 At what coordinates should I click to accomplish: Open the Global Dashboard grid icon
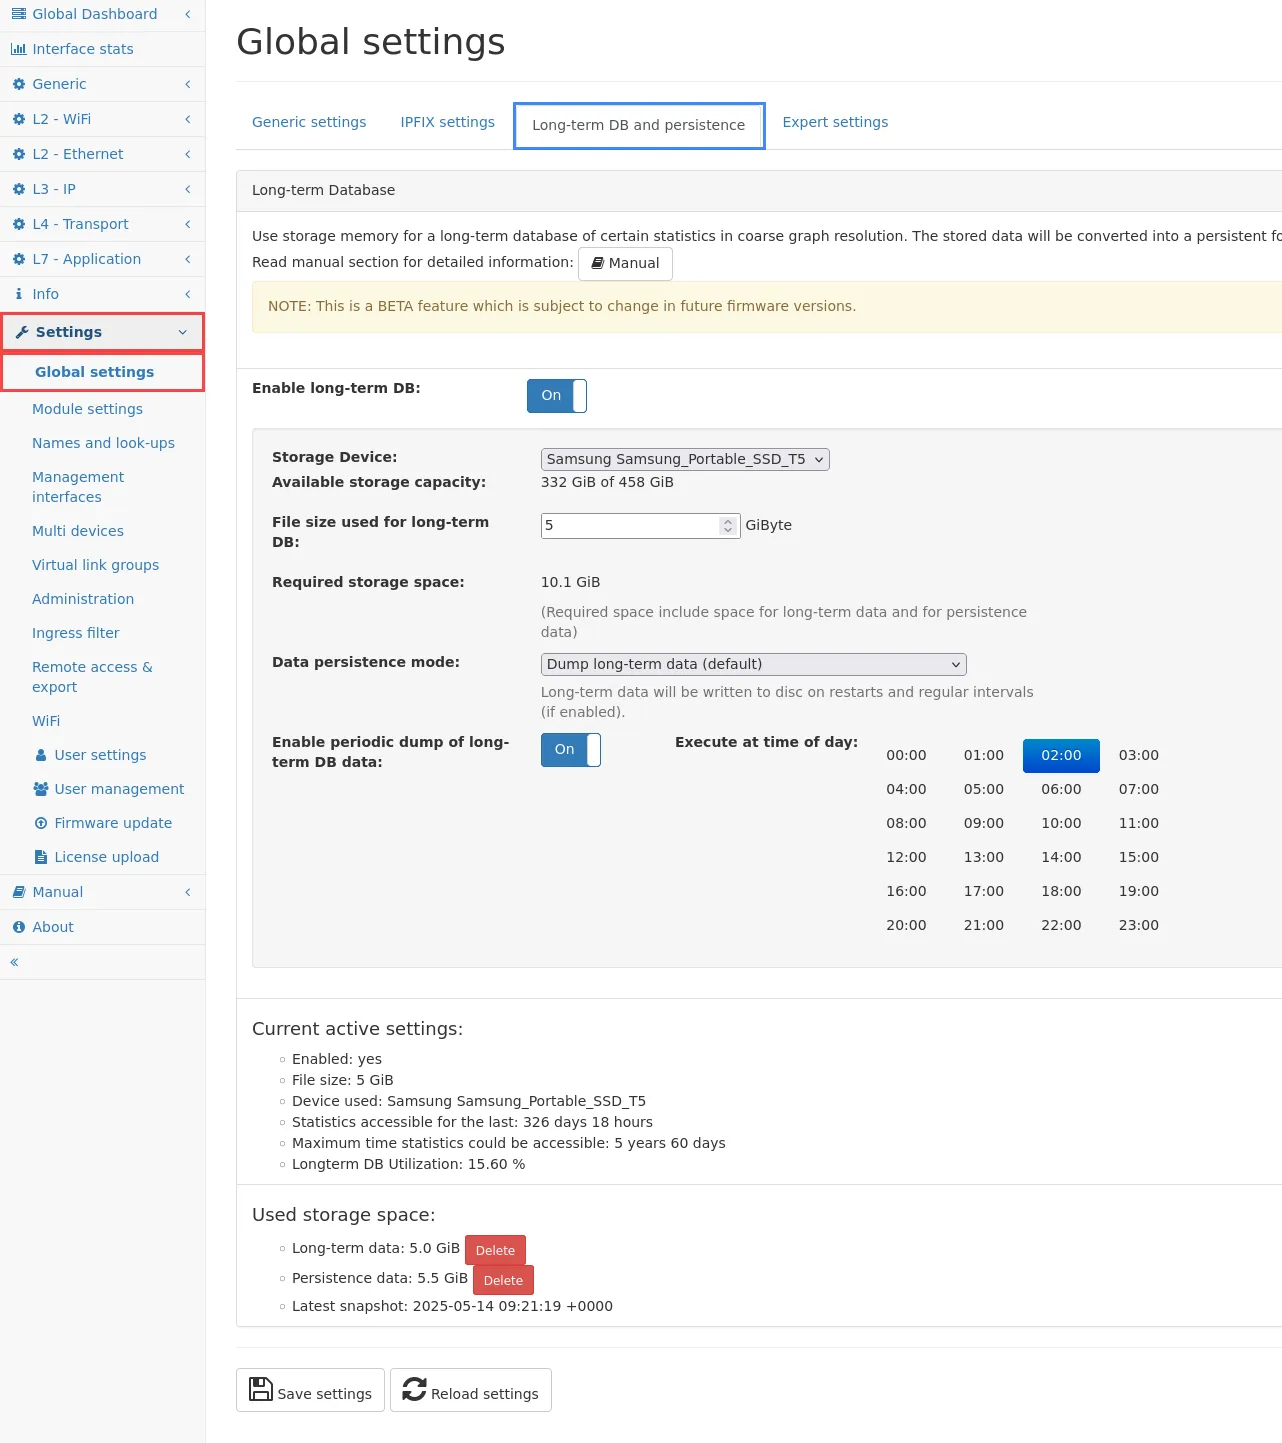click(19, 14)
